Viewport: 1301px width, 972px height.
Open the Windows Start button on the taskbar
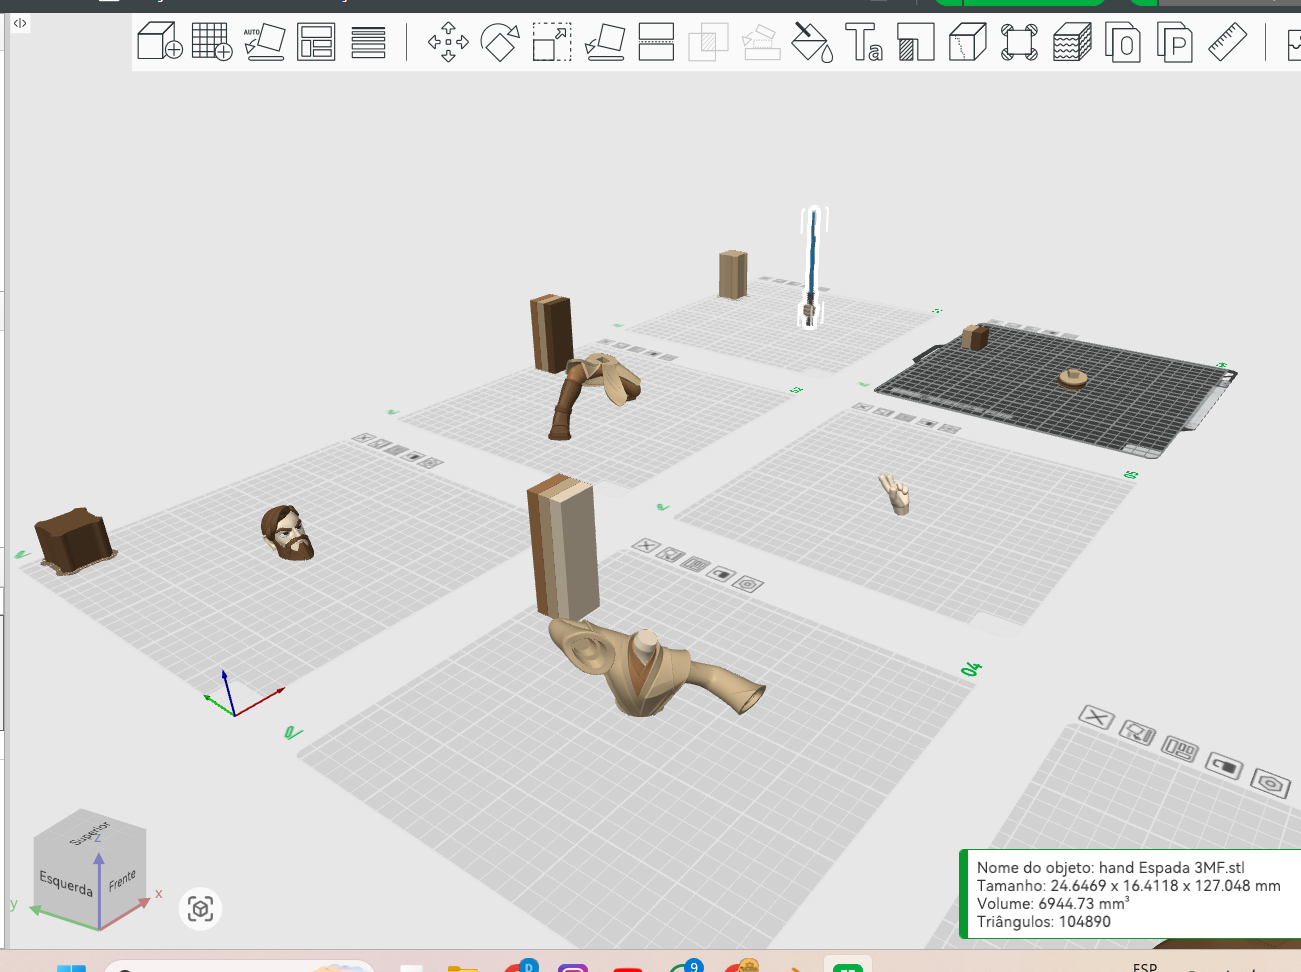coord(71,967)
